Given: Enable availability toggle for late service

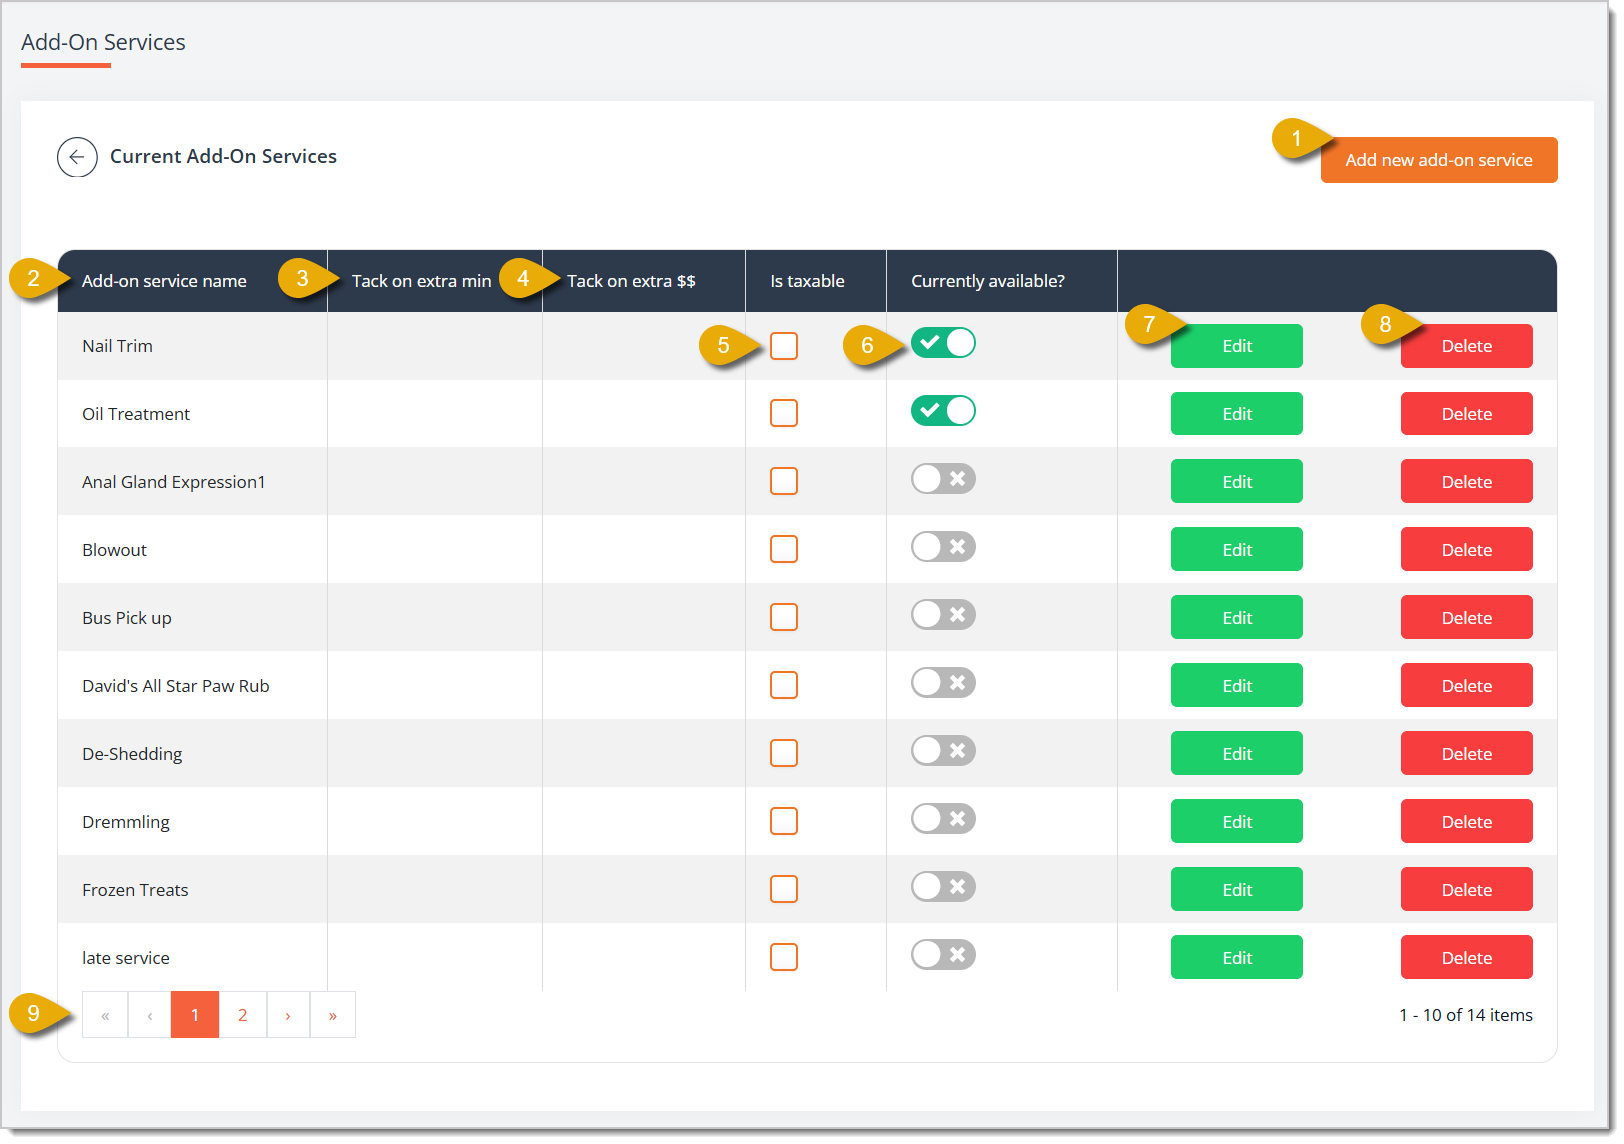Looking at the screenshot, I should tap(943, 955).
